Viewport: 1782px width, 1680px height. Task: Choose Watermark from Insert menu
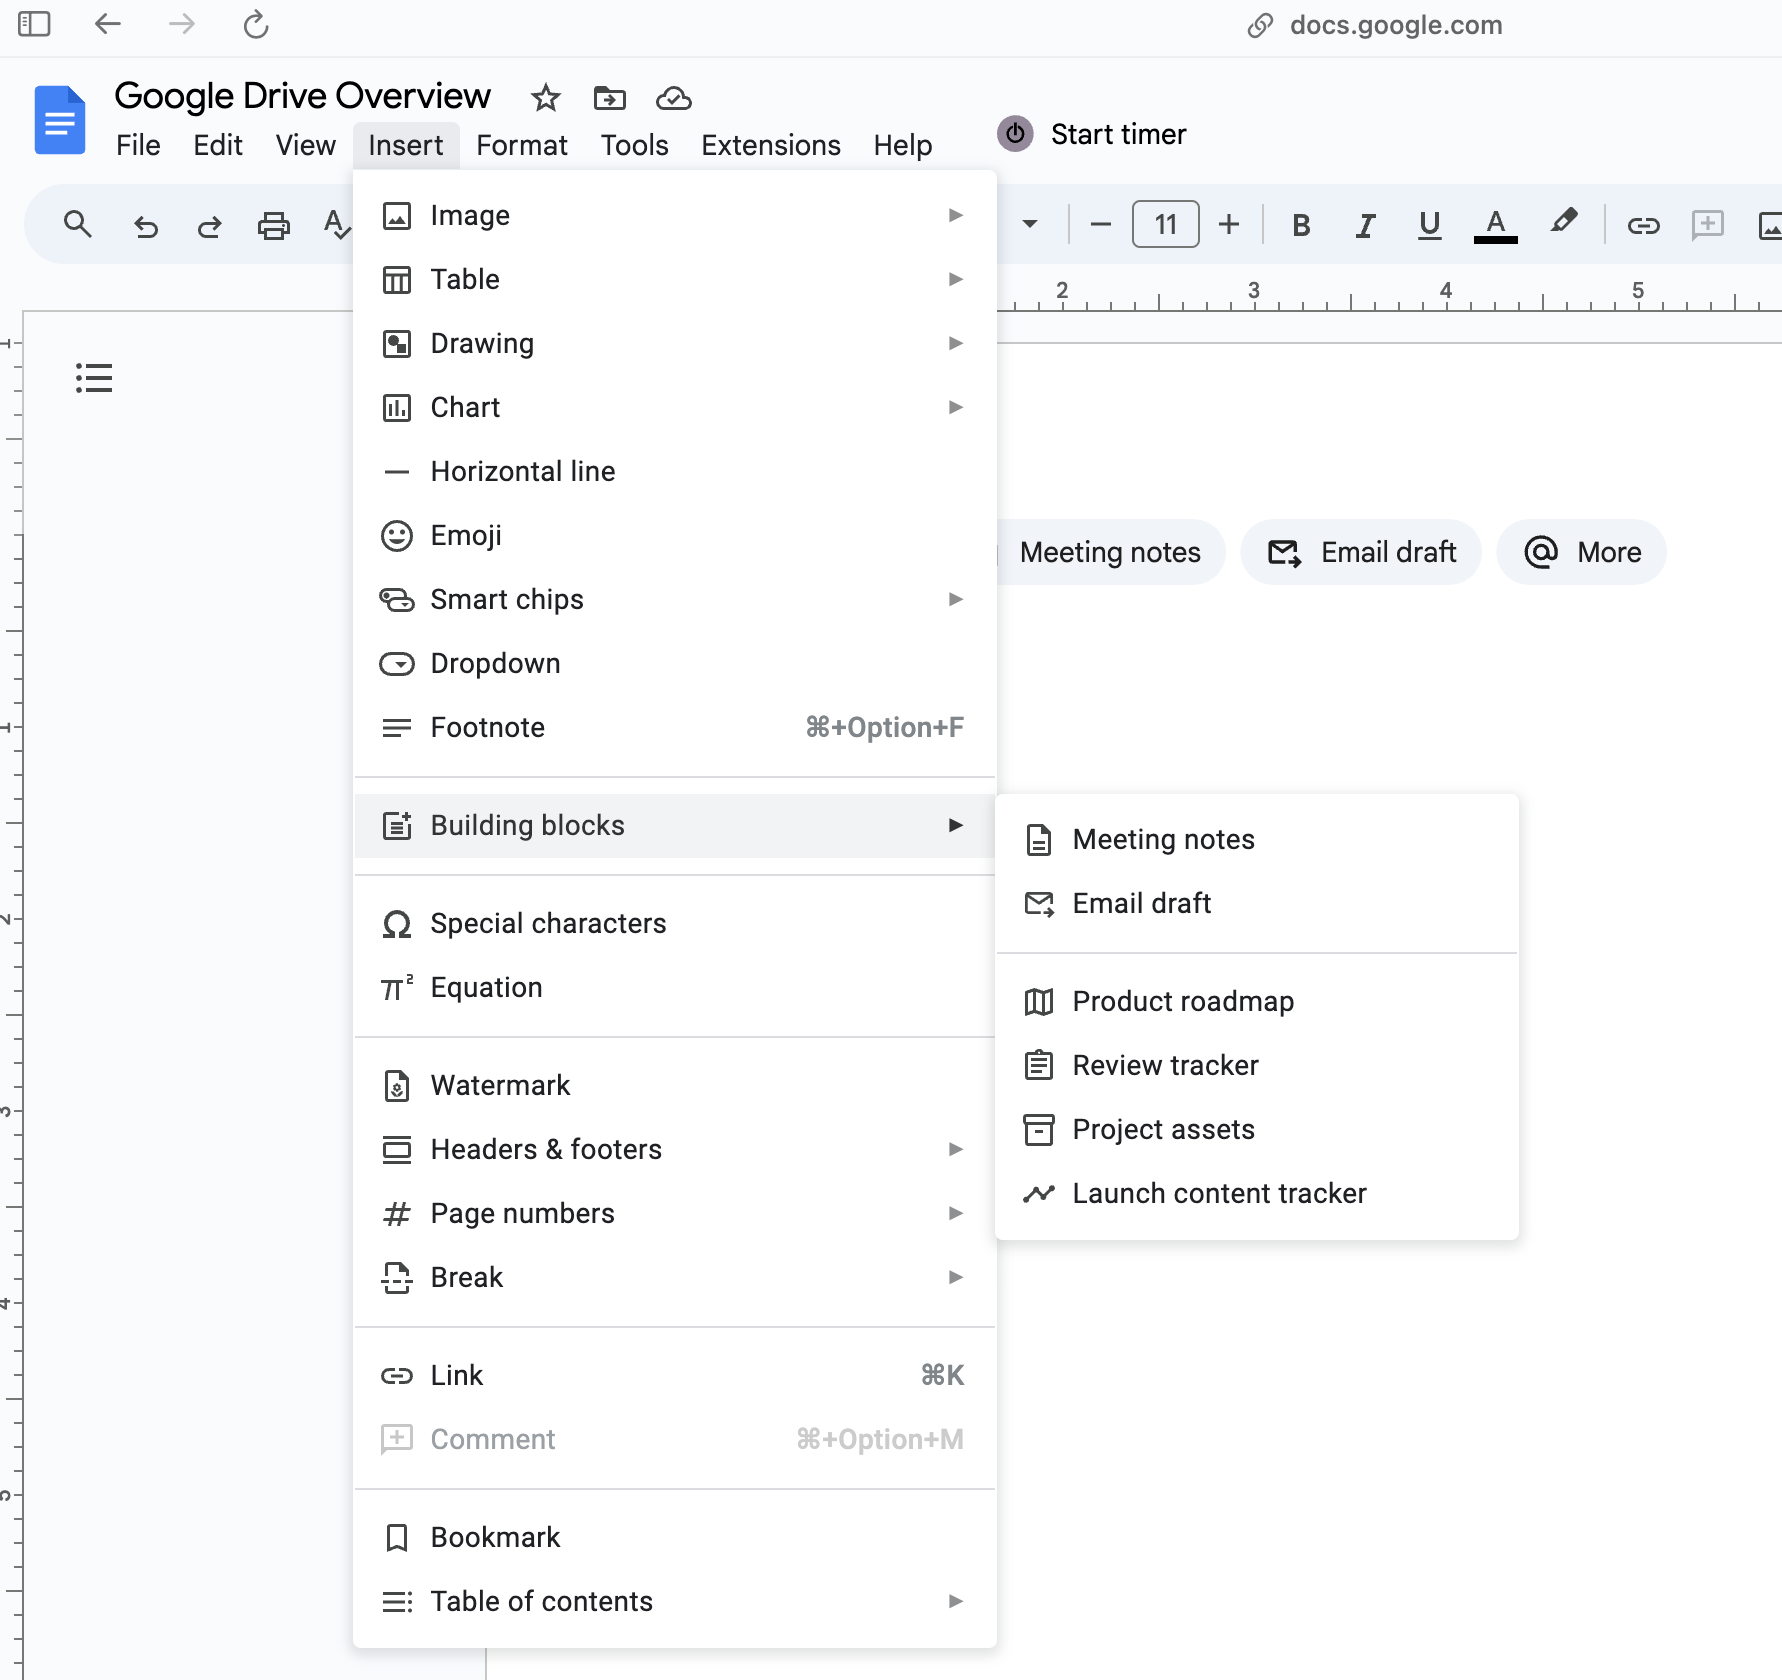pos(500,1085)
